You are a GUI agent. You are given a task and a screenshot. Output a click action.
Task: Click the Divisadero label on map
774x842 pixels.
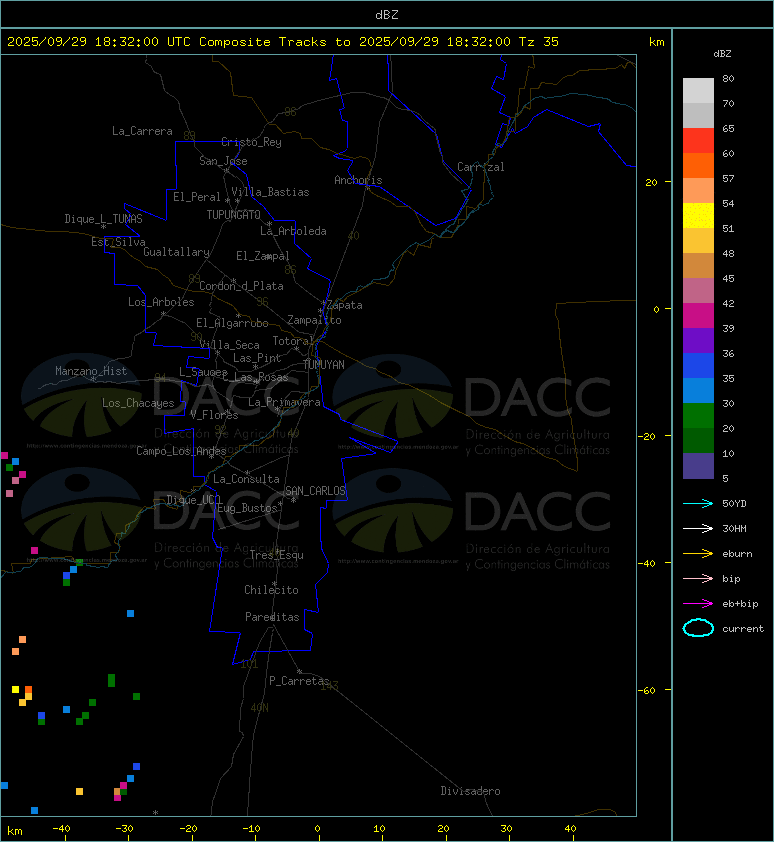coord(471,791)
